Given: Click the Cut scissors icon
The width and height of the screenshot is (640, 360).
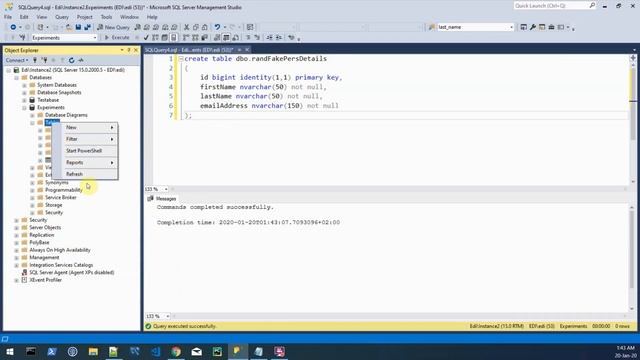Looking at the screenshot, I should pyautogui.click(x=187, y=27).
